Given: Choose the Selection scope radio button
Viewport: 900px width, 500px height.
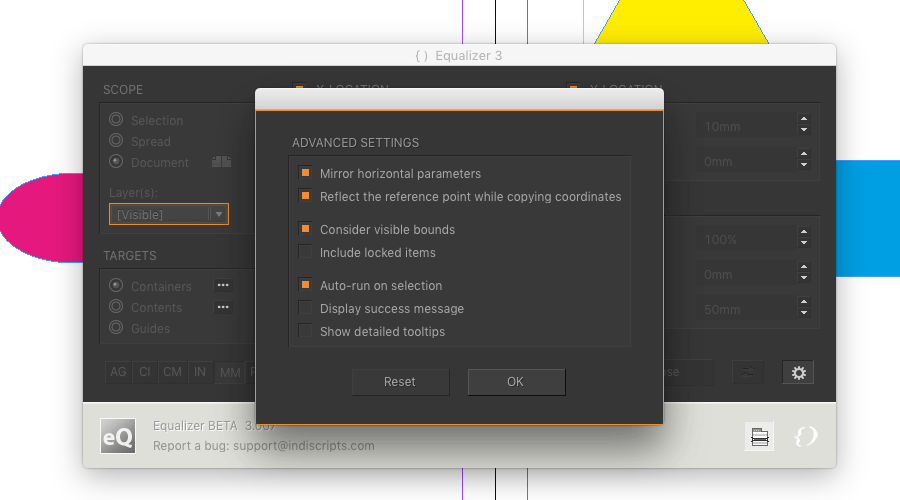Looking at the screenshot, I should 116,120.
